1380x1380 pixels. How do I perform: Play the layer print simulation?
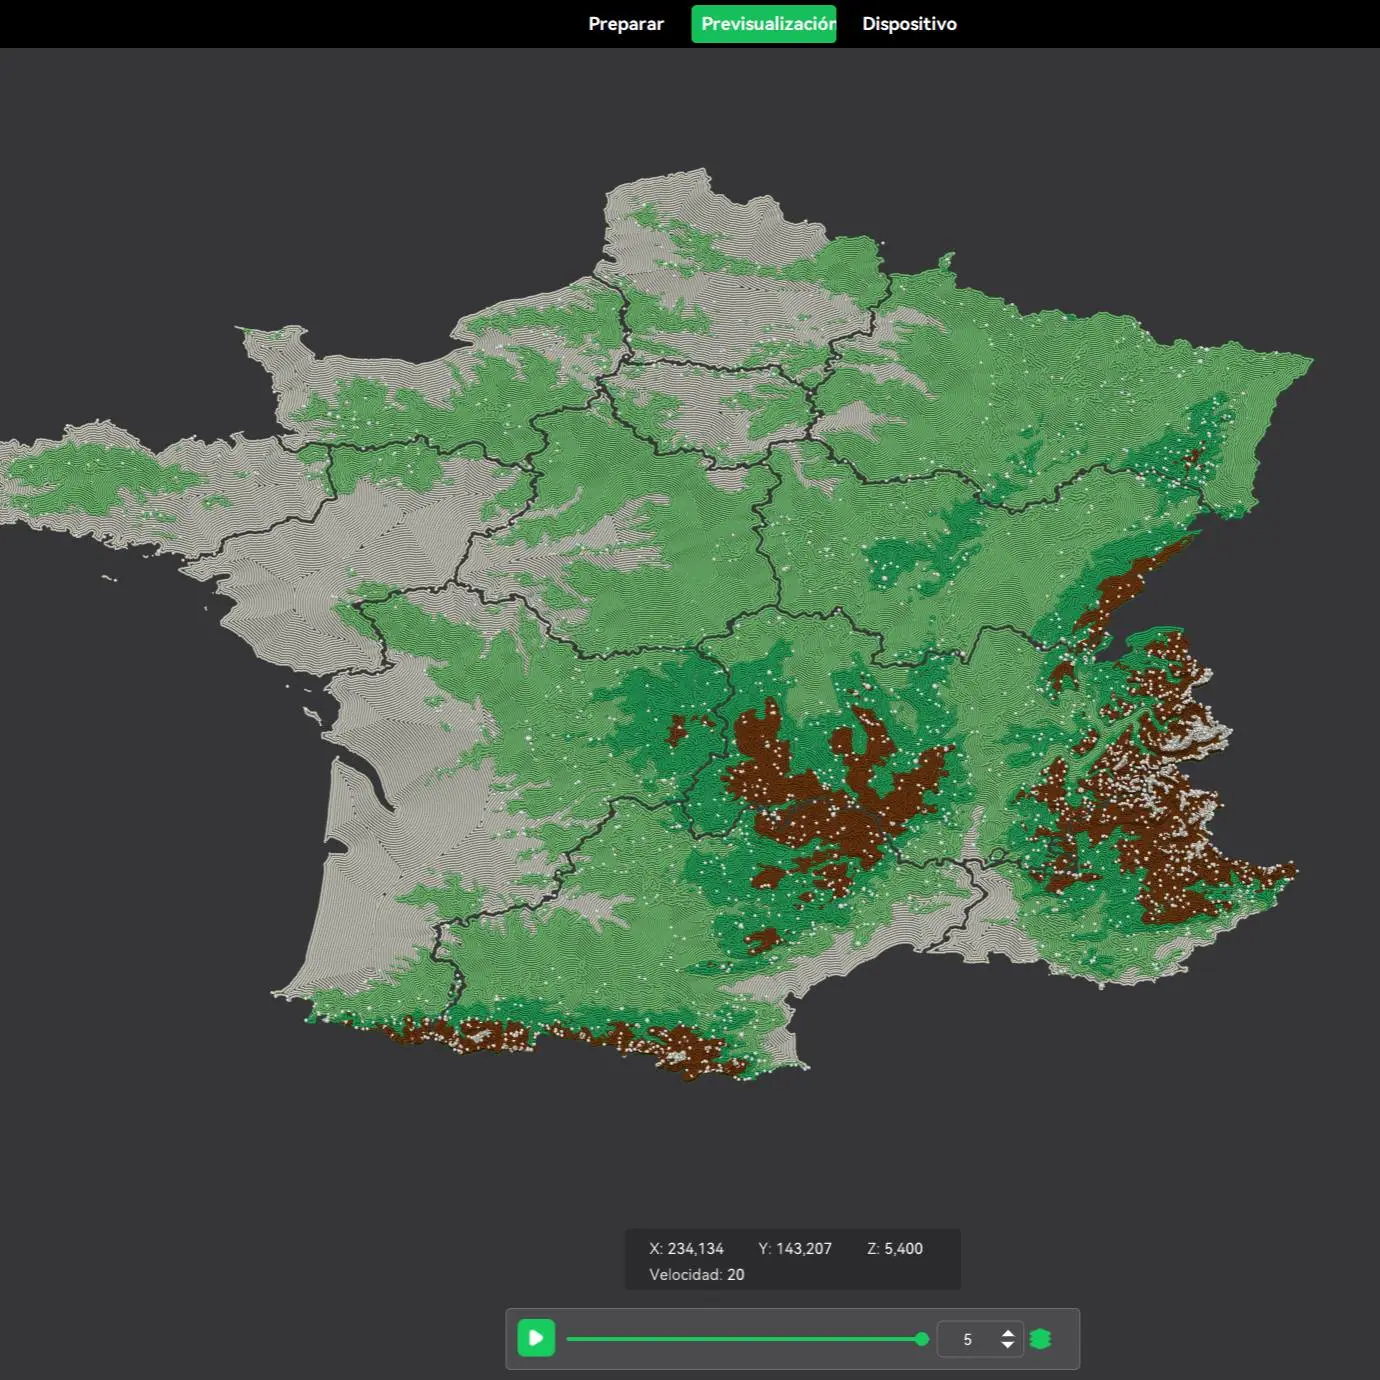click(x=536, y=1338)
